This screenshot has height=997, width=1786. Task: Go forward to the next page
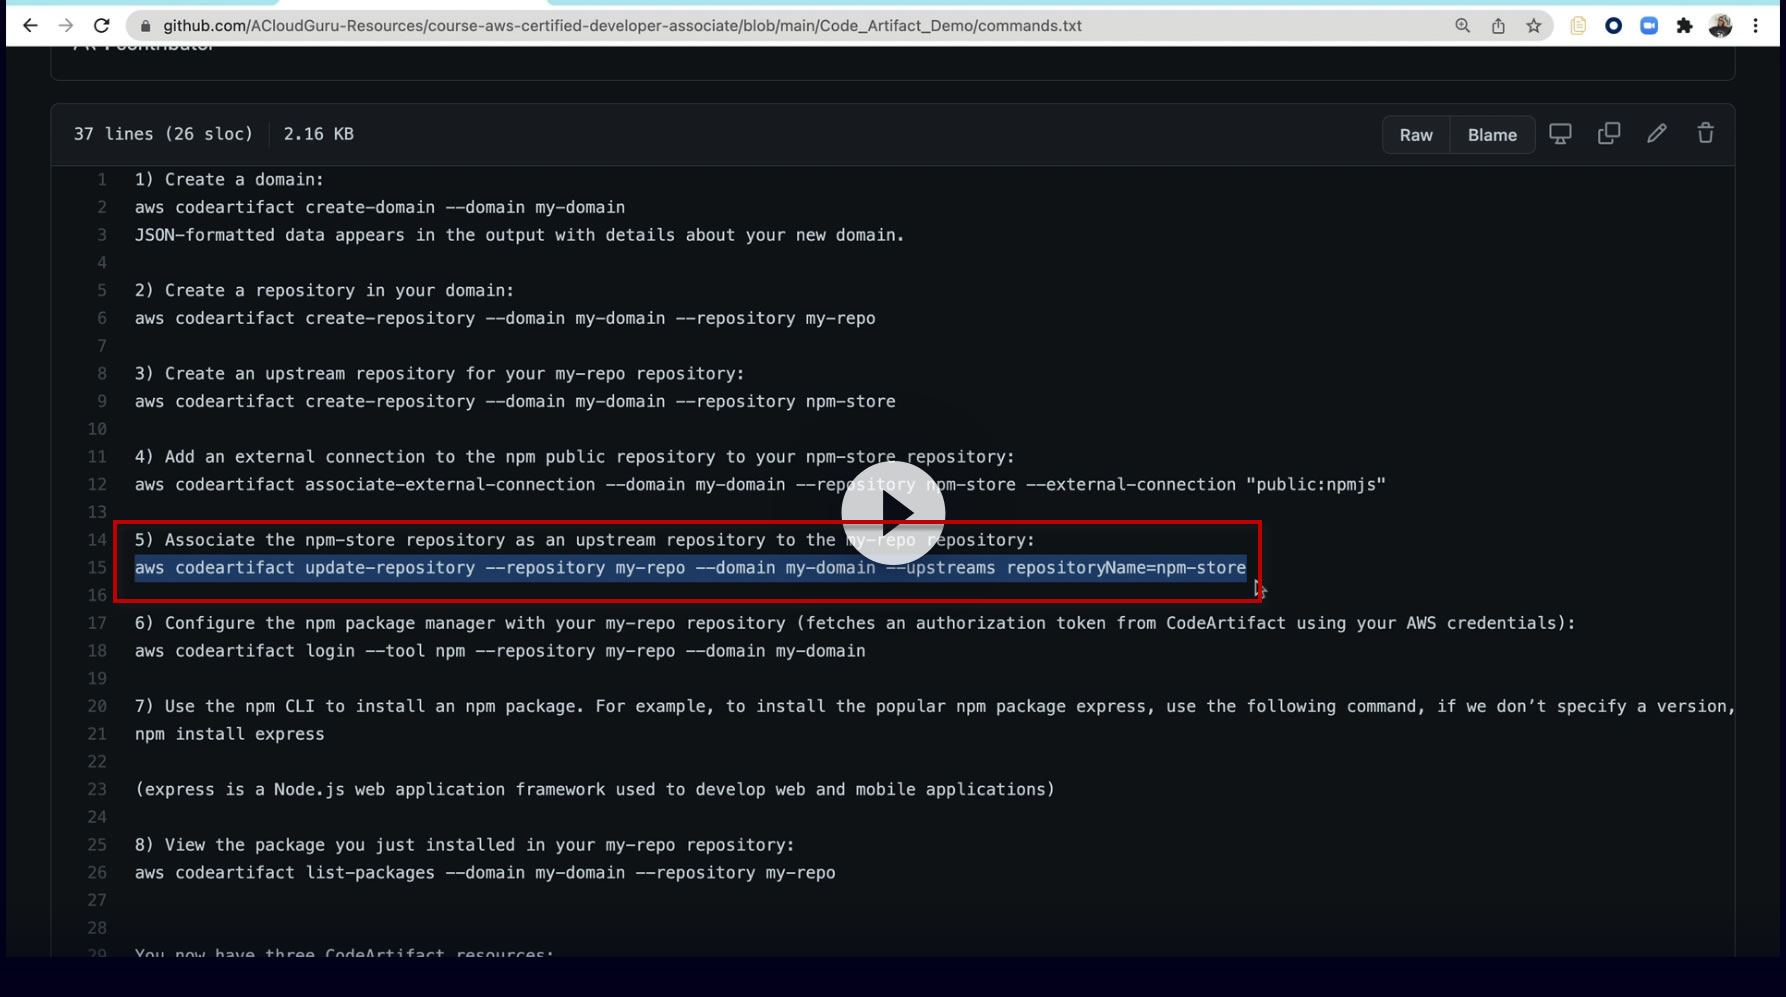coord(66,26)
